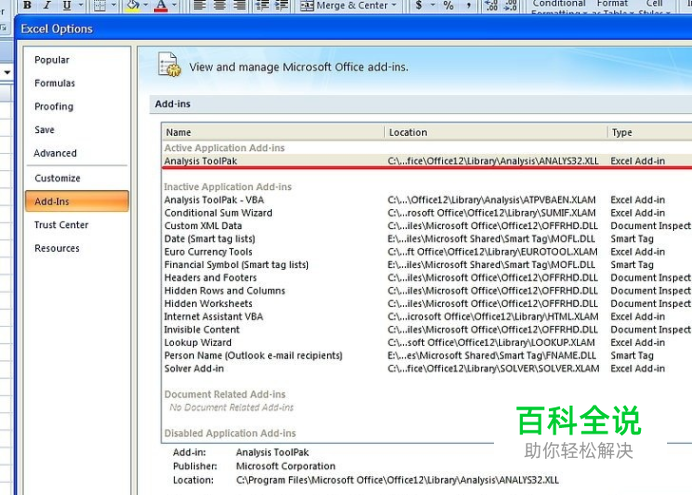Image resolution: width=692 pixels, height=495 pixels.
Task: Select the Trust Center category
Action: (61, 225)
